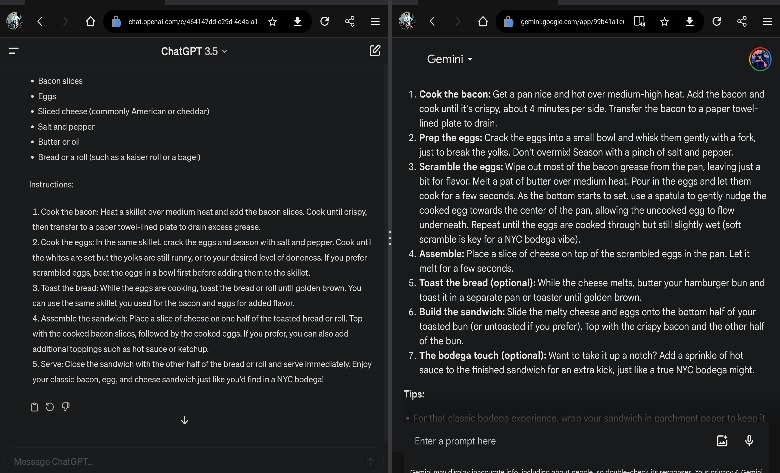Reload the Gemini page
Screen dimensions: 780x473
coord(717,21)
